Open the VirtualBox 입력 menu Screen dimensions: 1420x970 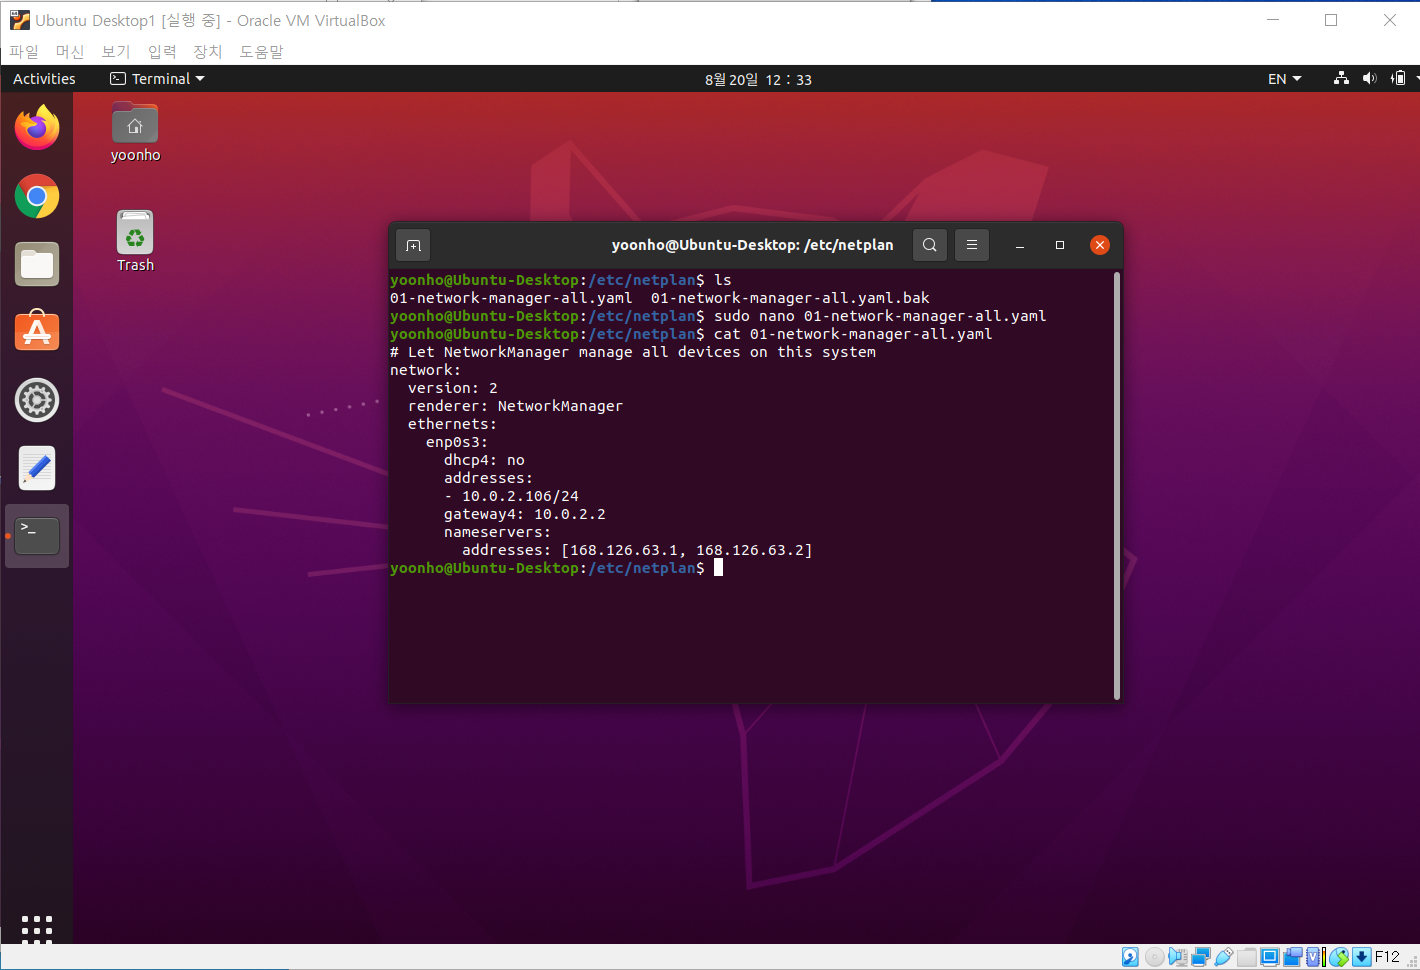point(162,51)
